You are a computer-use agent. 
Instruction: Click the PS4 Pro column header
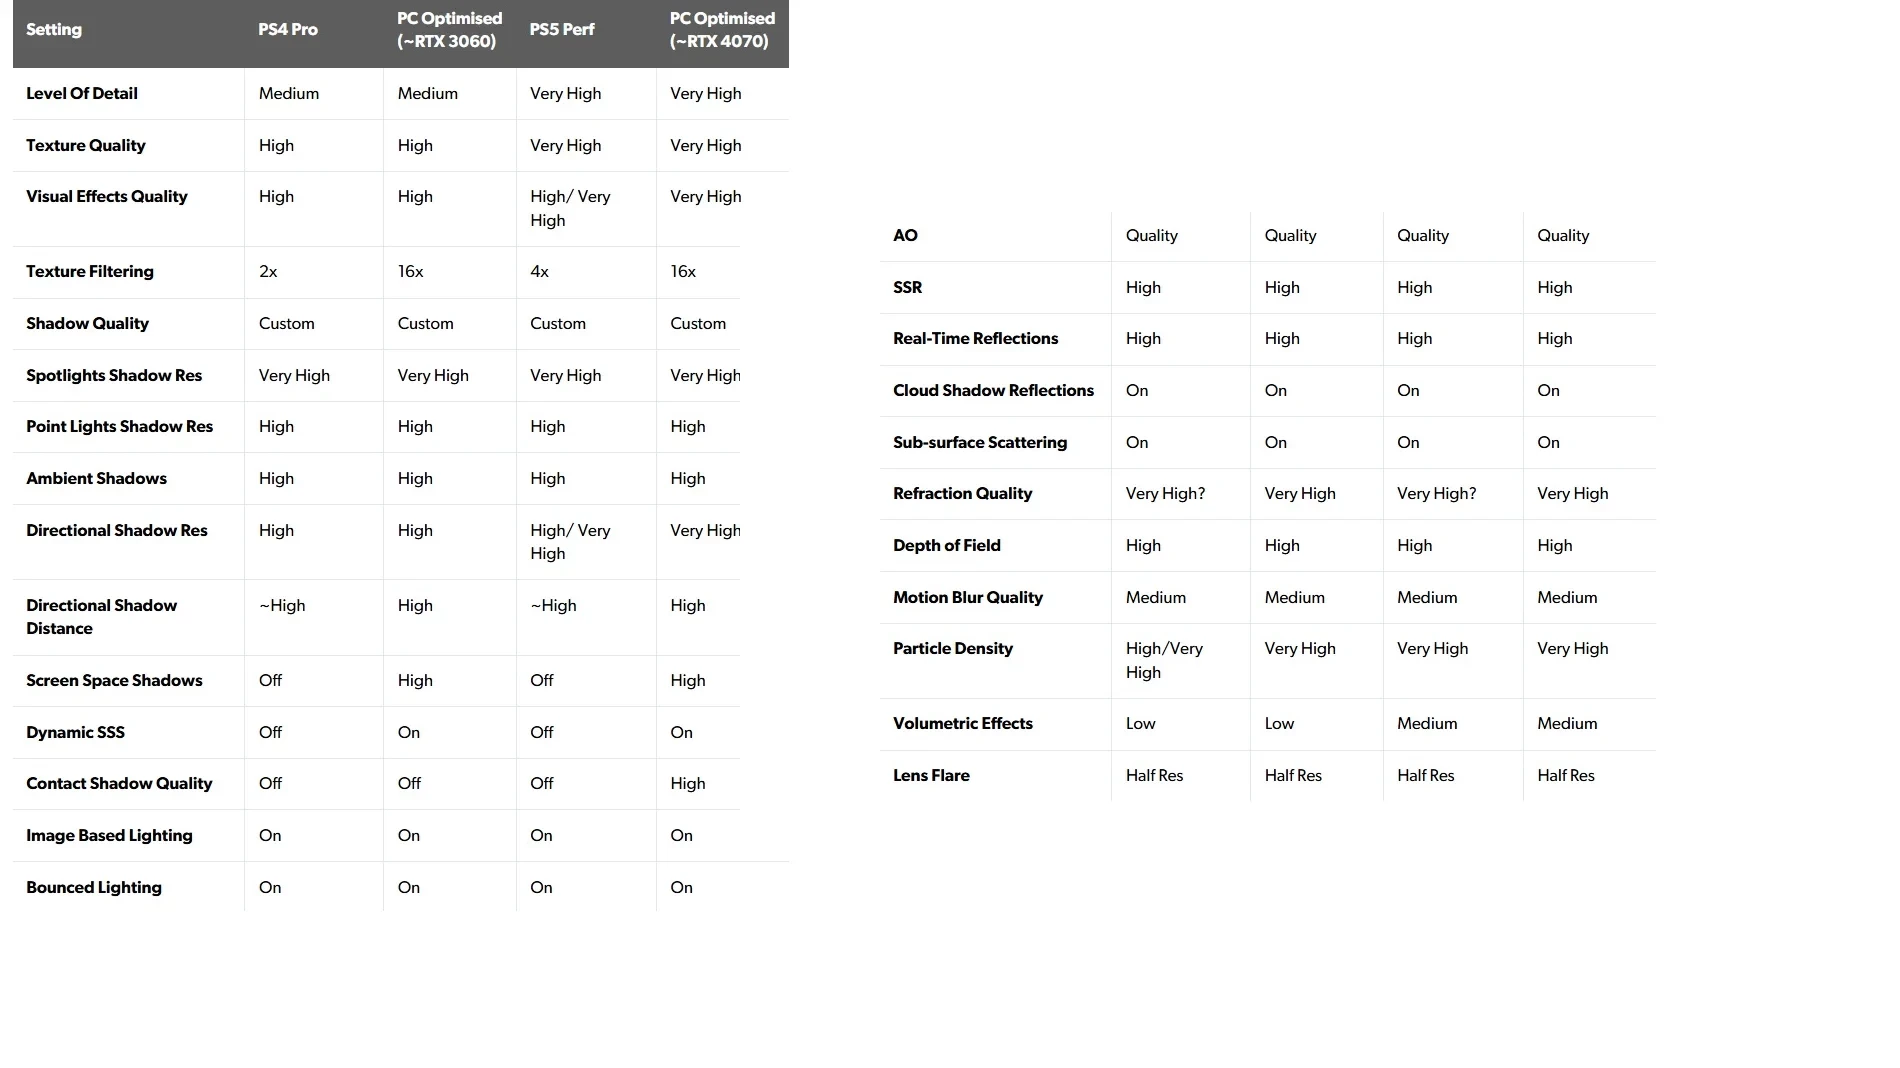288,30
